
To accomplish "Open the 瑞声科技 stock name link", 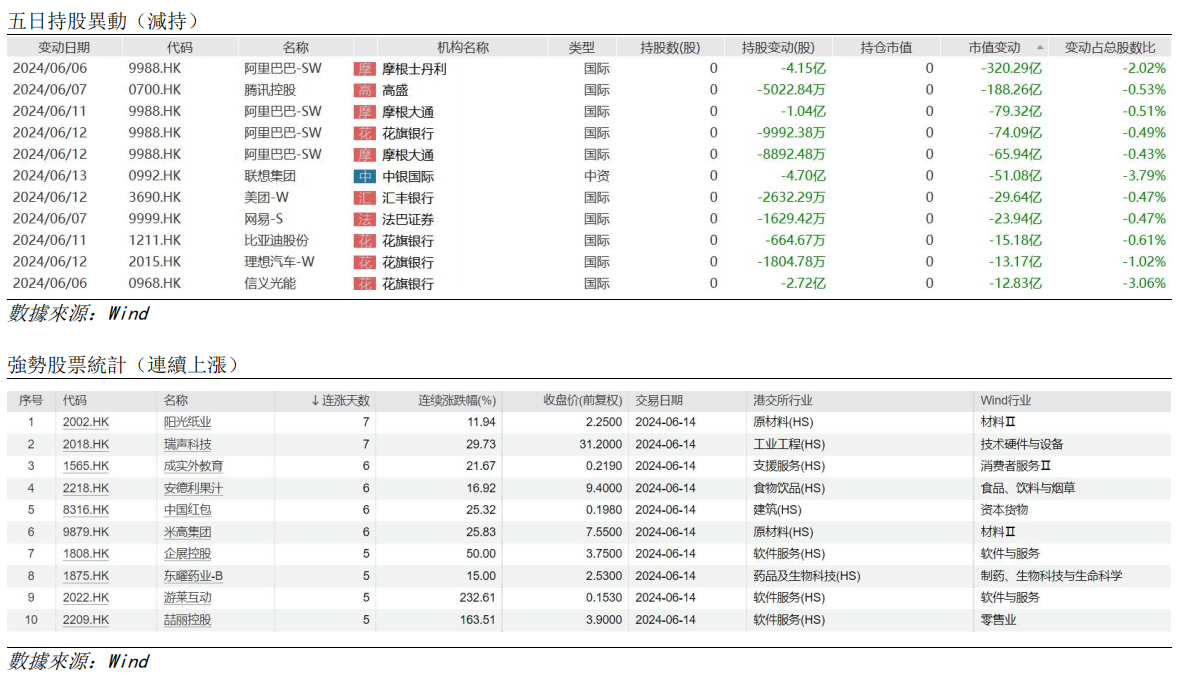I will 188,444.
